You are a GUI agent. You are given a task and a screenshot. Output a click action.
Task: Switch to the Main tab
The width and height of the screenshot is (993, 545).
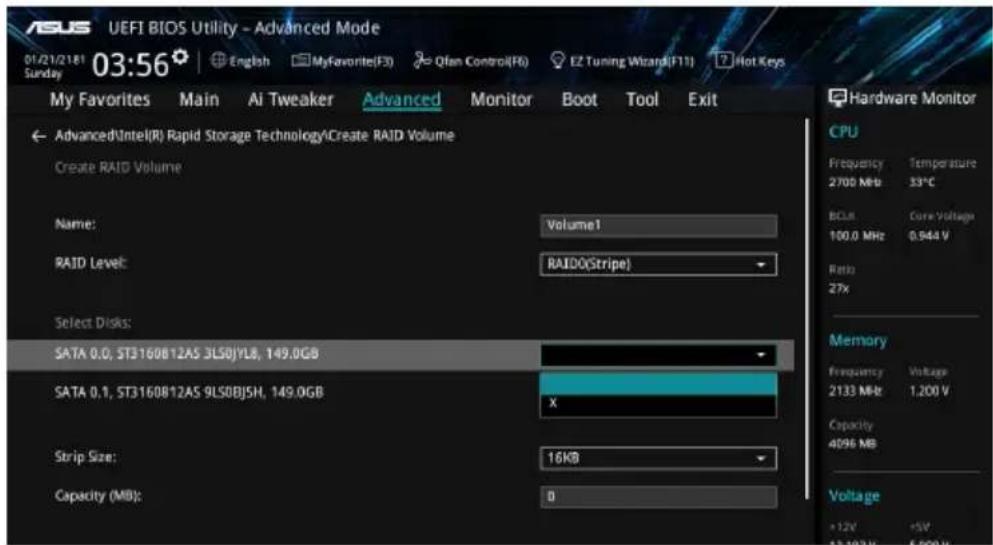(199, 100)
